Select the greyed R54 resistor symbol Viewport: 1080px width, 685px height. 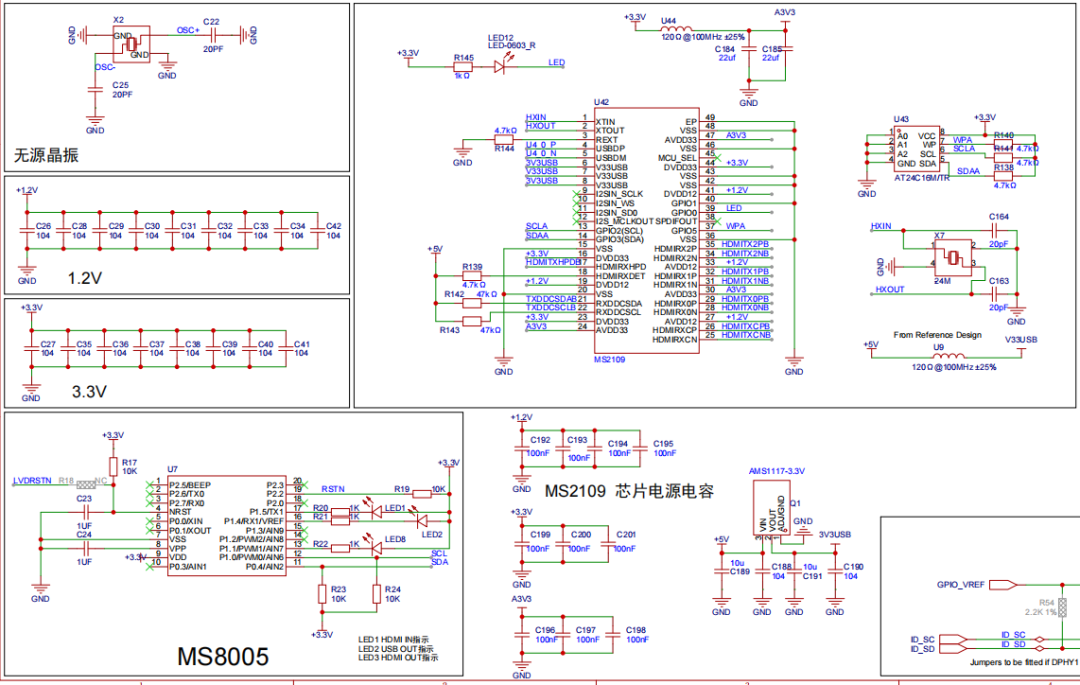pyautogui.click(x=1062, y=607)
